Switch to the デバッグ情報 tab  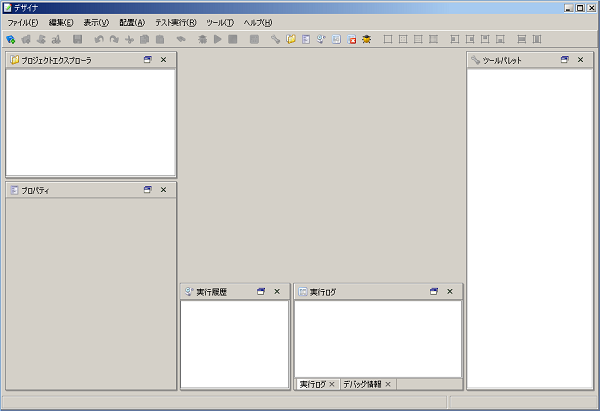click(x=362, y=384)
